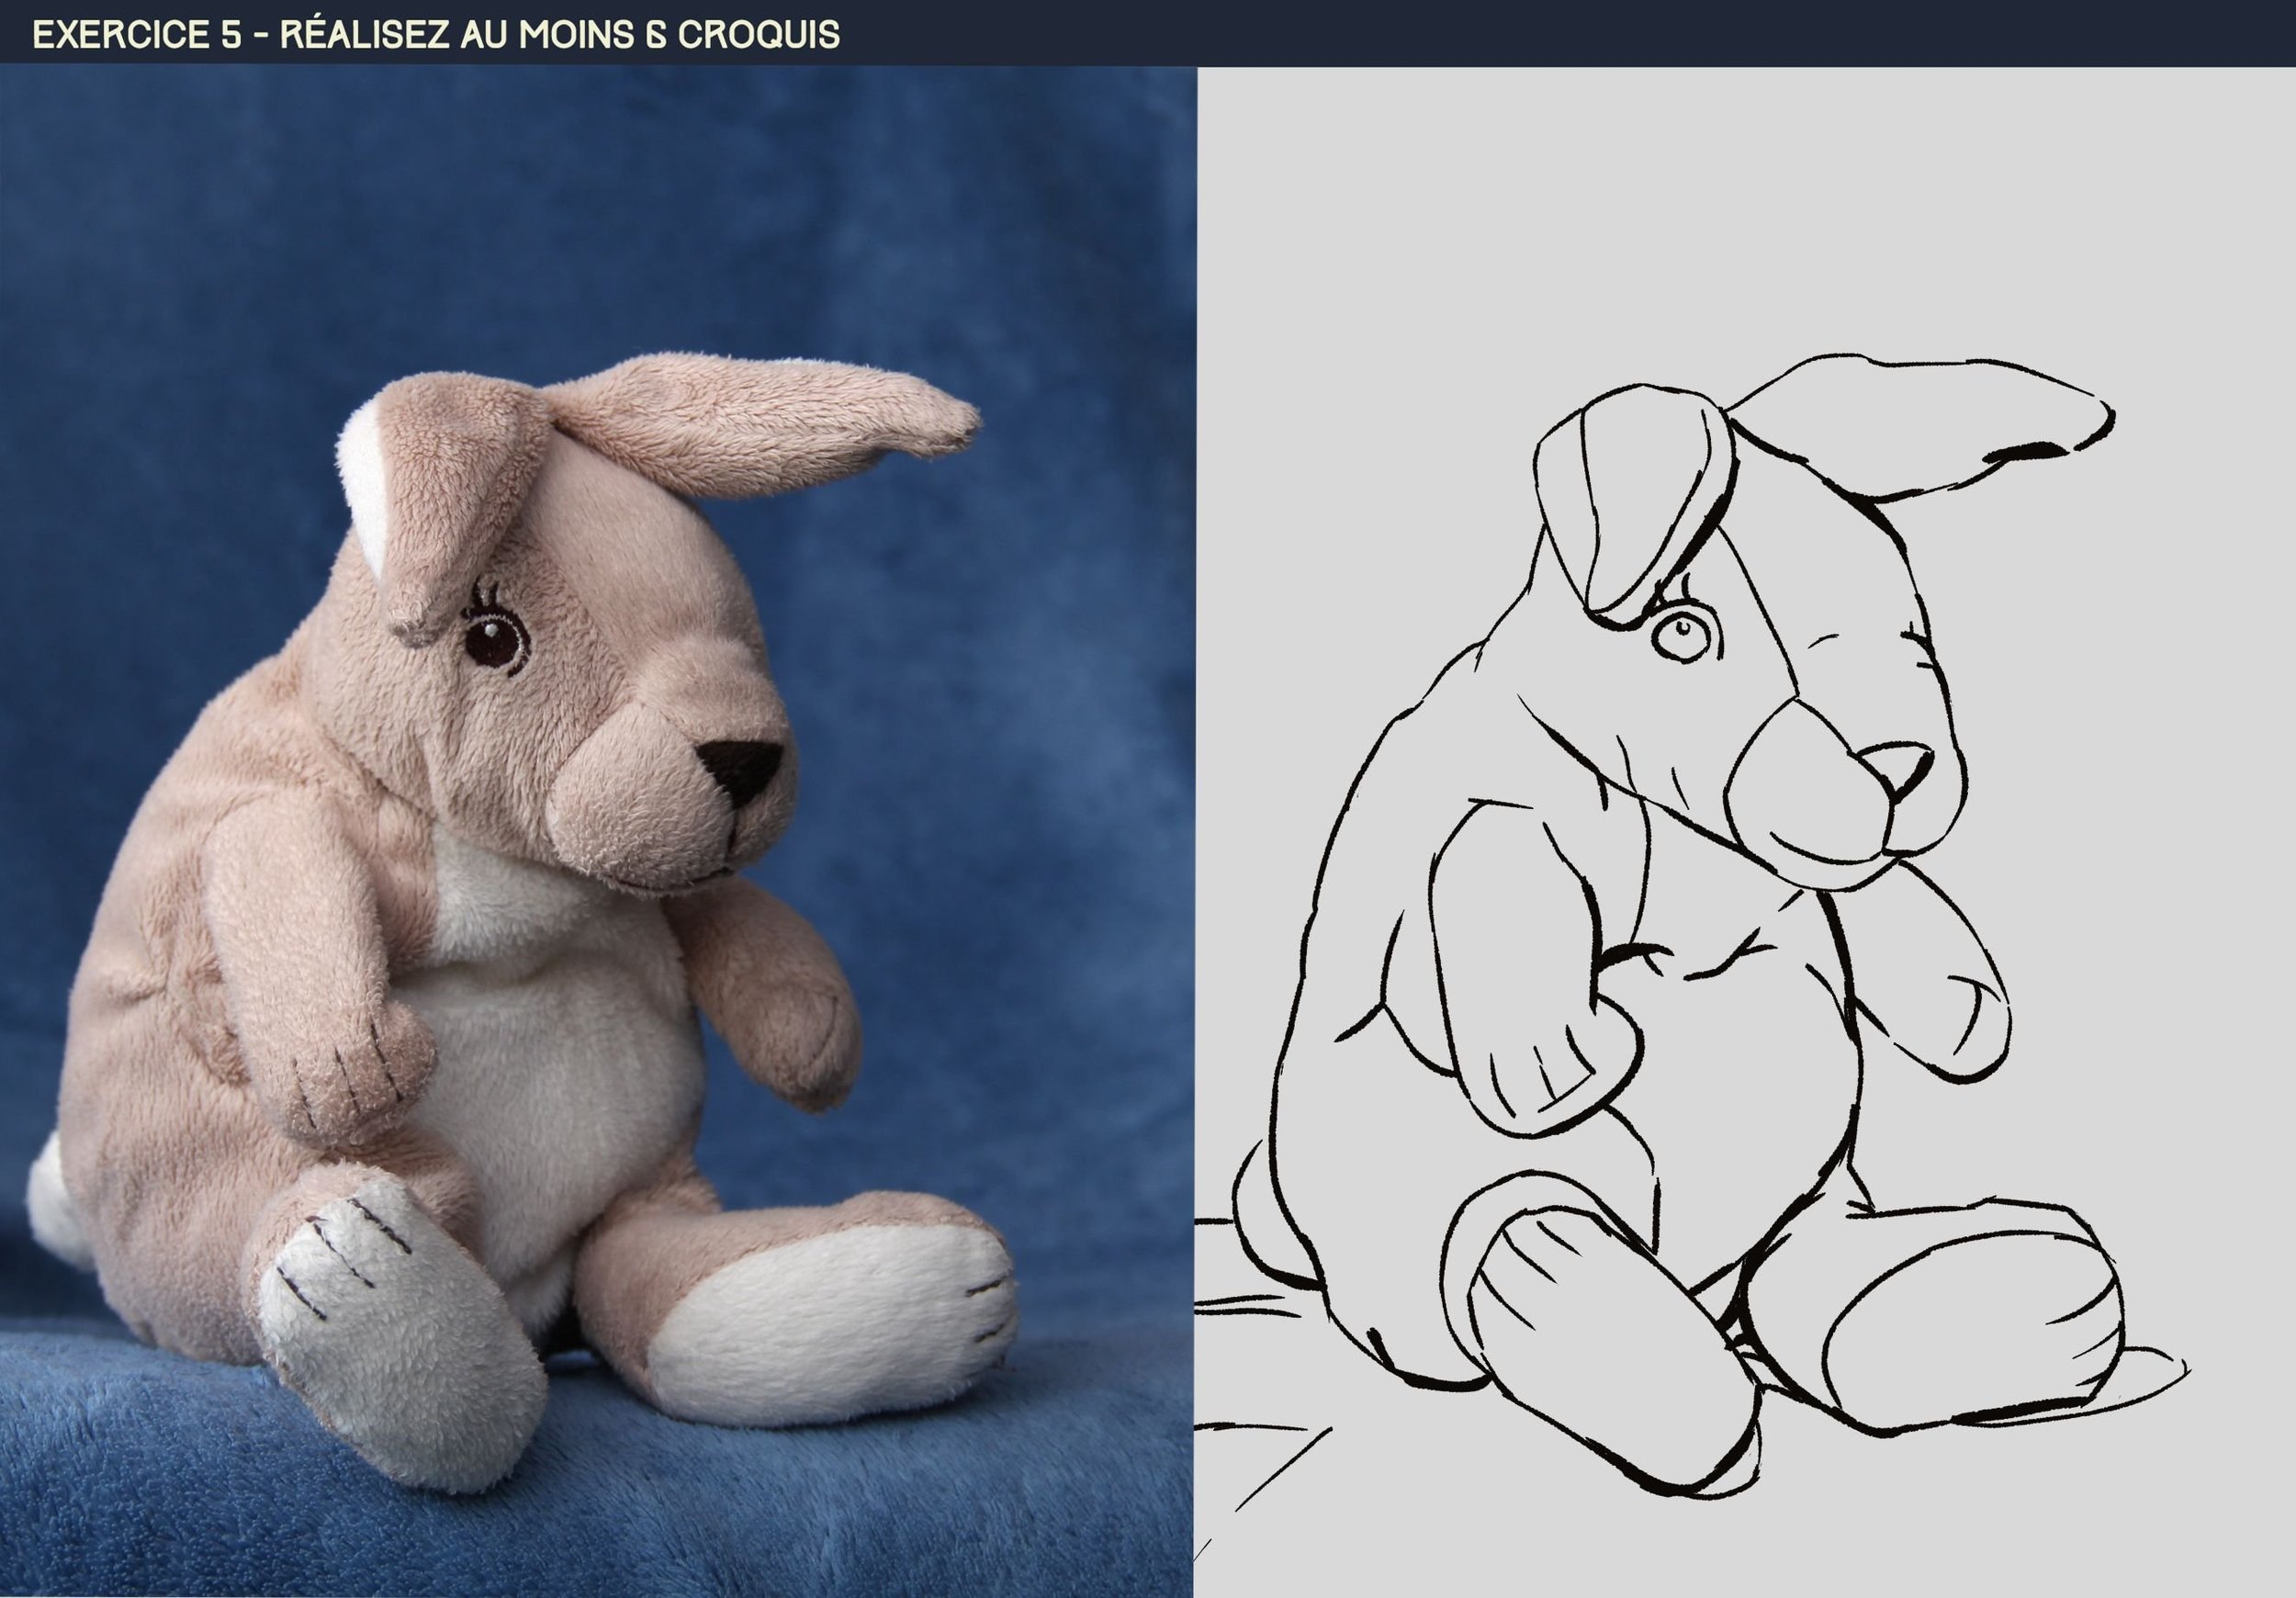Click the exercise title text in header
The width and height of the screenshot is (2296, 1598).
coord(436,34)
